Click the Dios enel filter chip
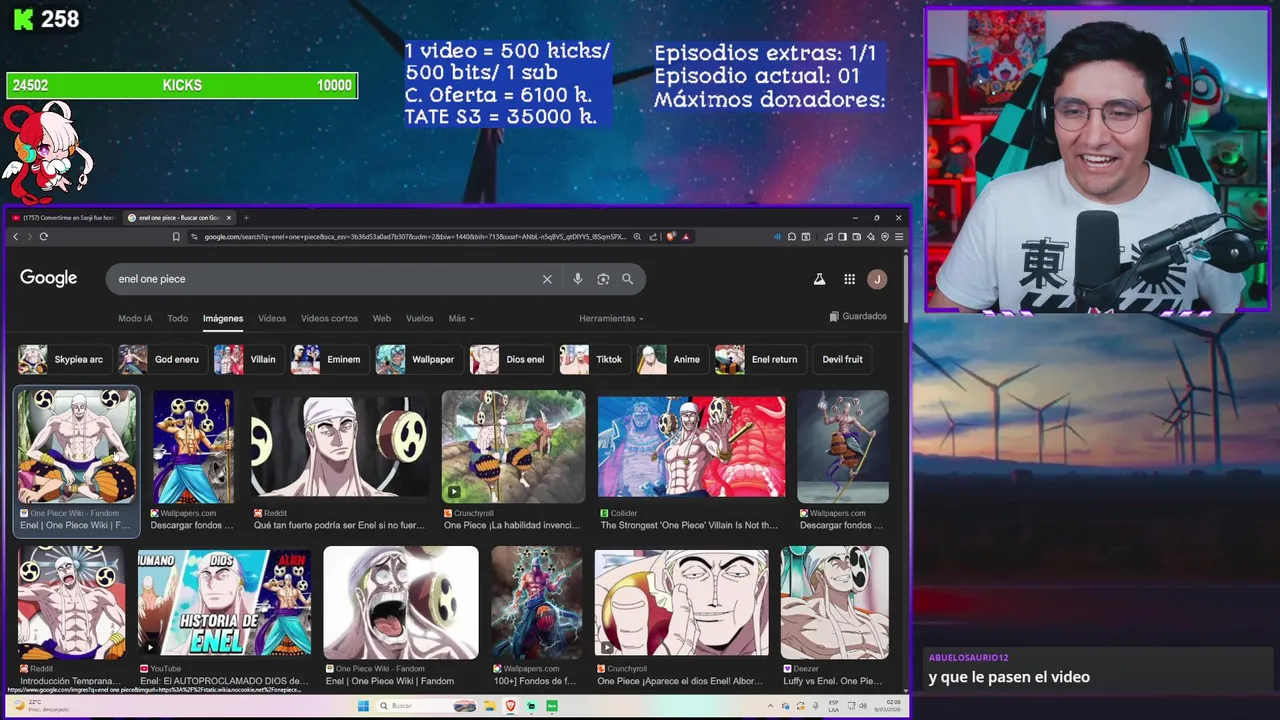1280x720 pixels. coord(510,359)
